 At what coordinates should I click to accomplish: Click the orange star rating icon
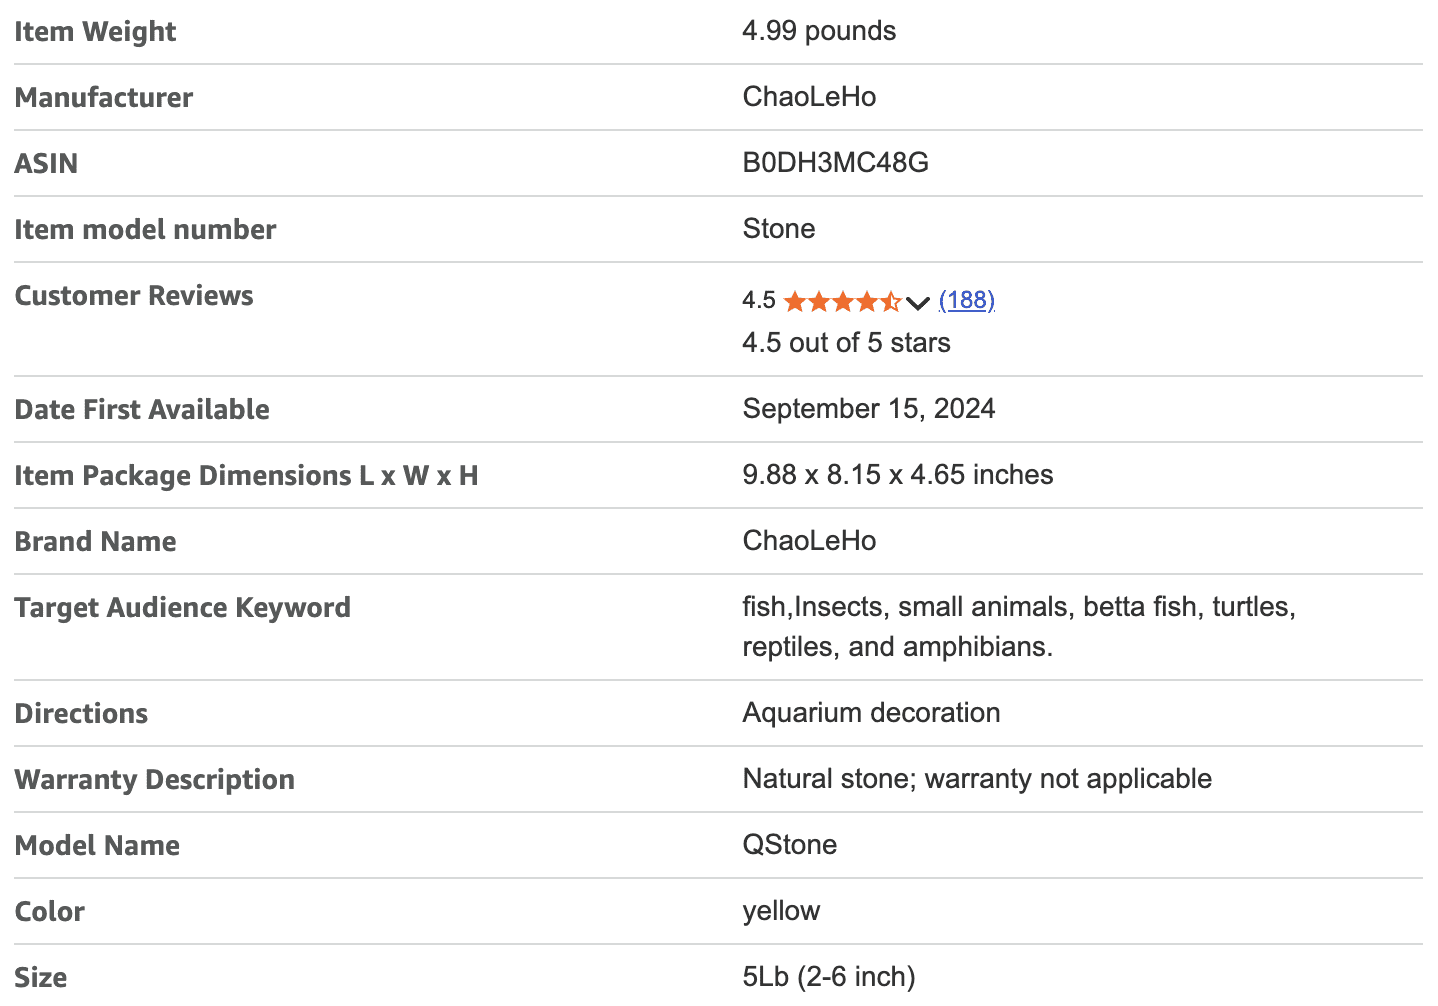point(841,301)
